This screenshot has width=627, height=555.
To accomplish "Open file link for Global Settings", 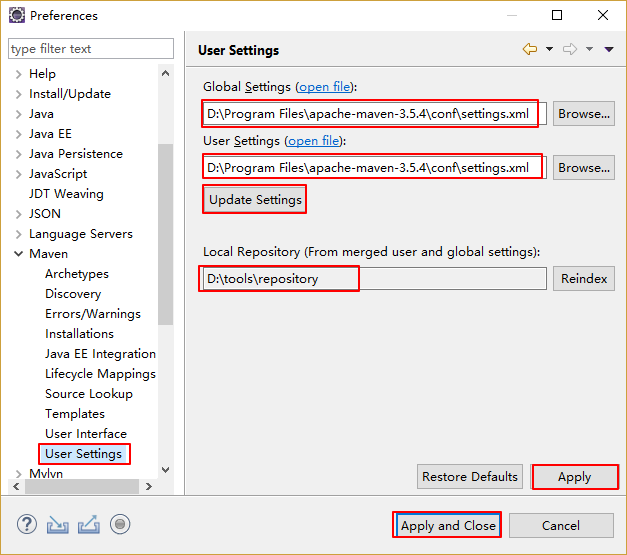I will [324, 87].
